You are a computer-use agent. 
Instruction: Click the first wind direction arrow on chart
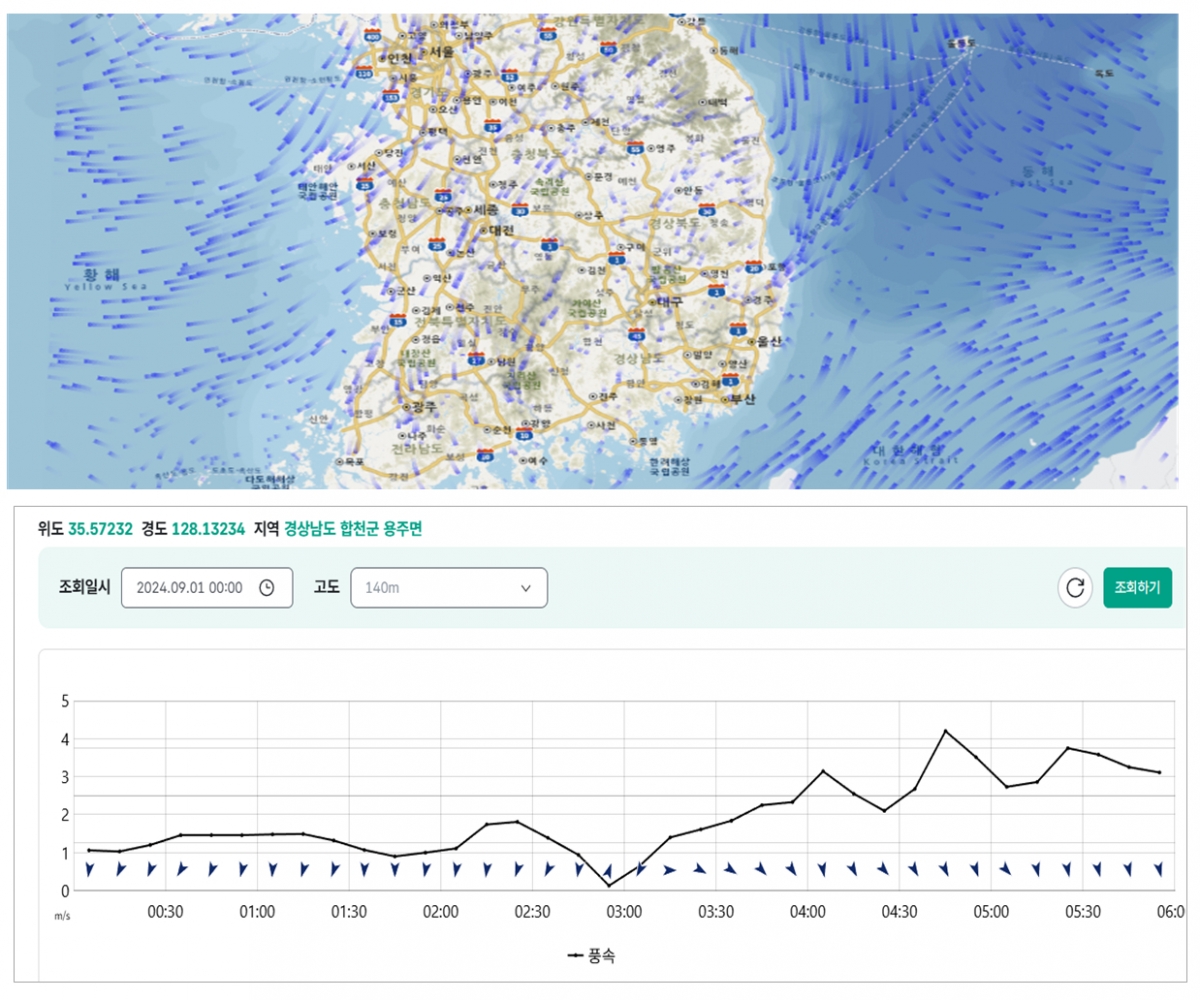(x=90, y=870)
